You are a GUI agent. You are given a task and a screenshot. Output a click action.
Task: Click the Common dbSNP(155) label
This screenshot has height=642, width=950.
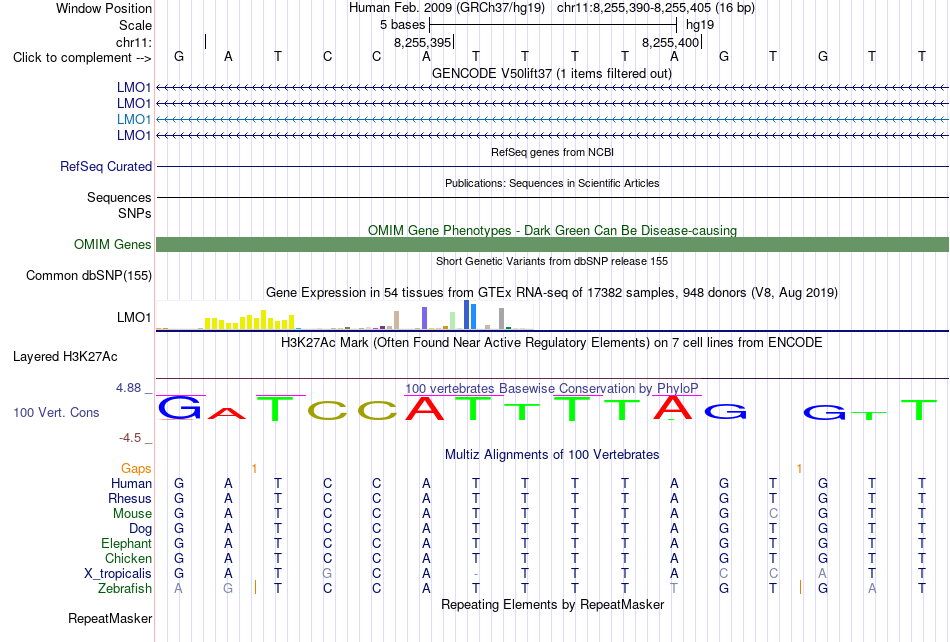pyautogui.click(x=88, y=276)
